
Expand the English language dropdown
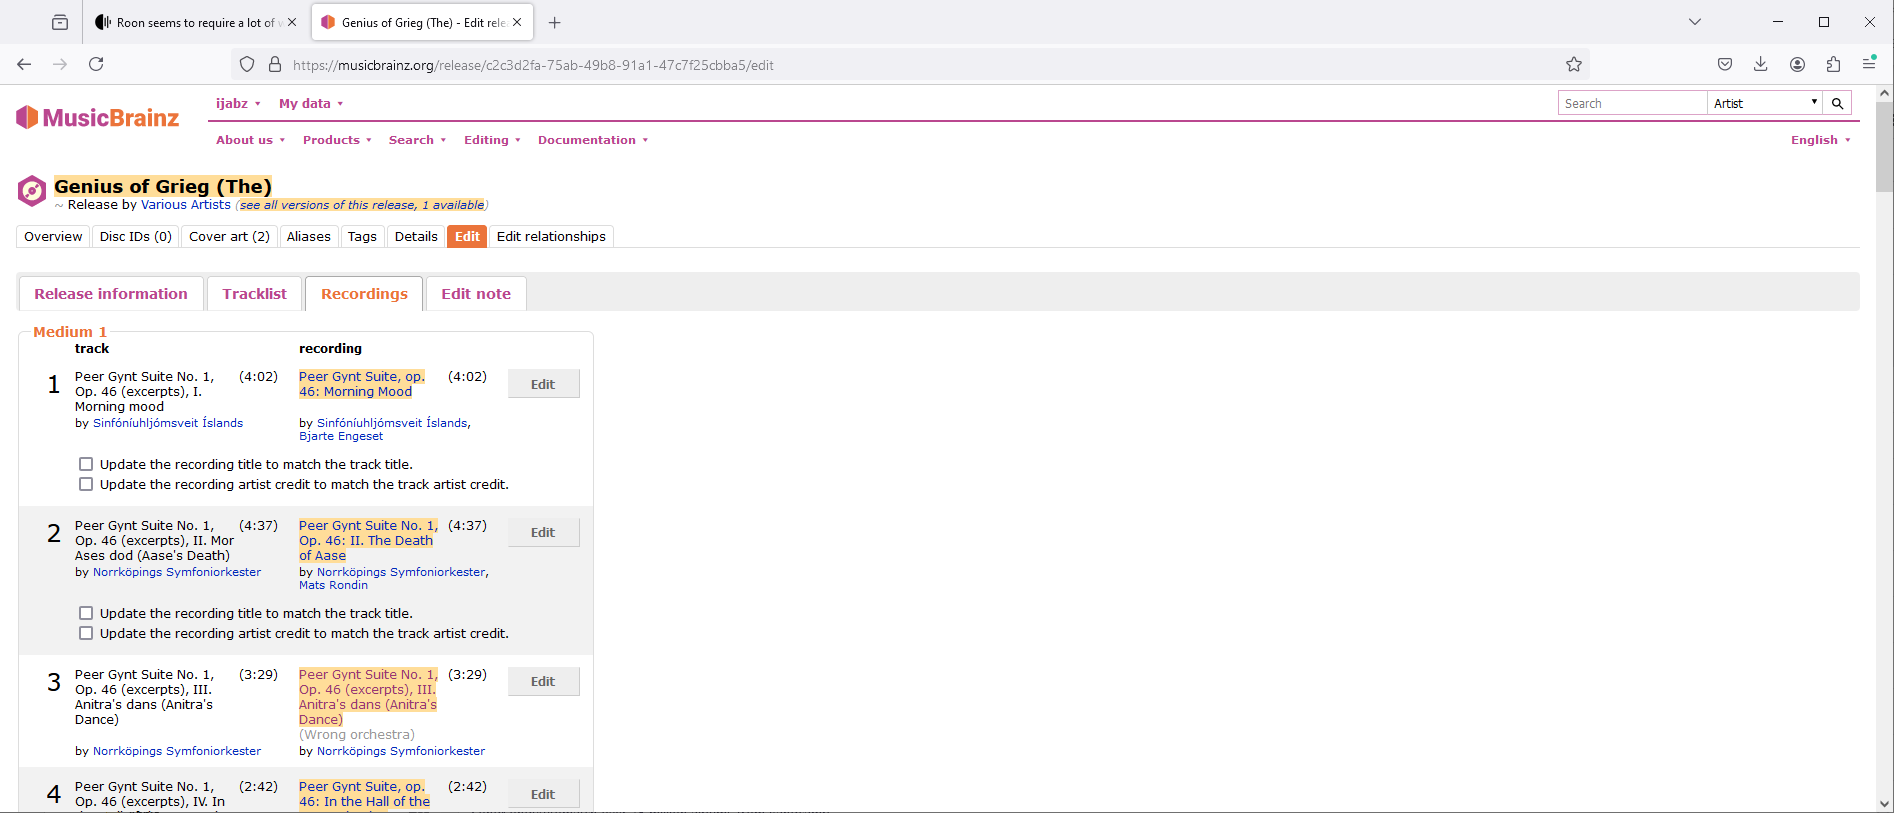click(1820, 140)
